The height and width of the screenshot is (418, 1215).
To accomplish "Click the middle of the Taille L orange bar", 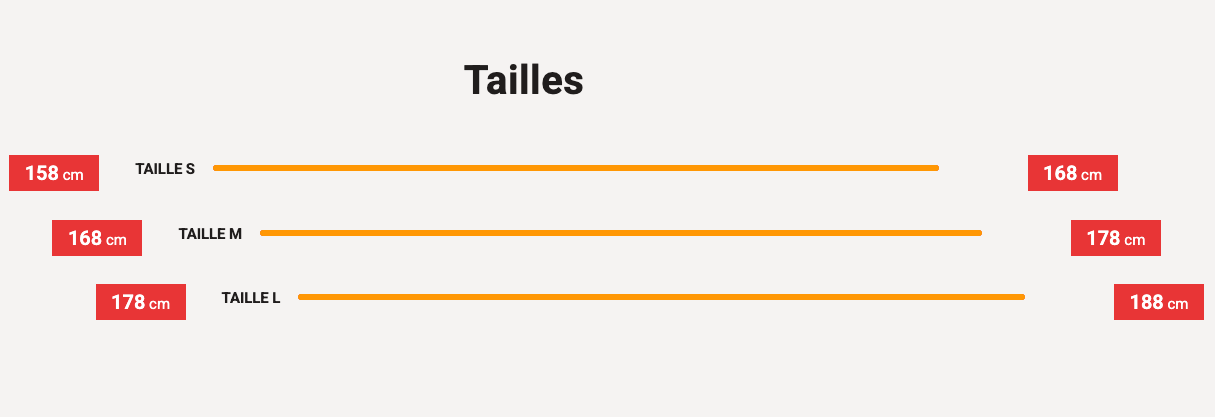I will click(x=661, y=297).
